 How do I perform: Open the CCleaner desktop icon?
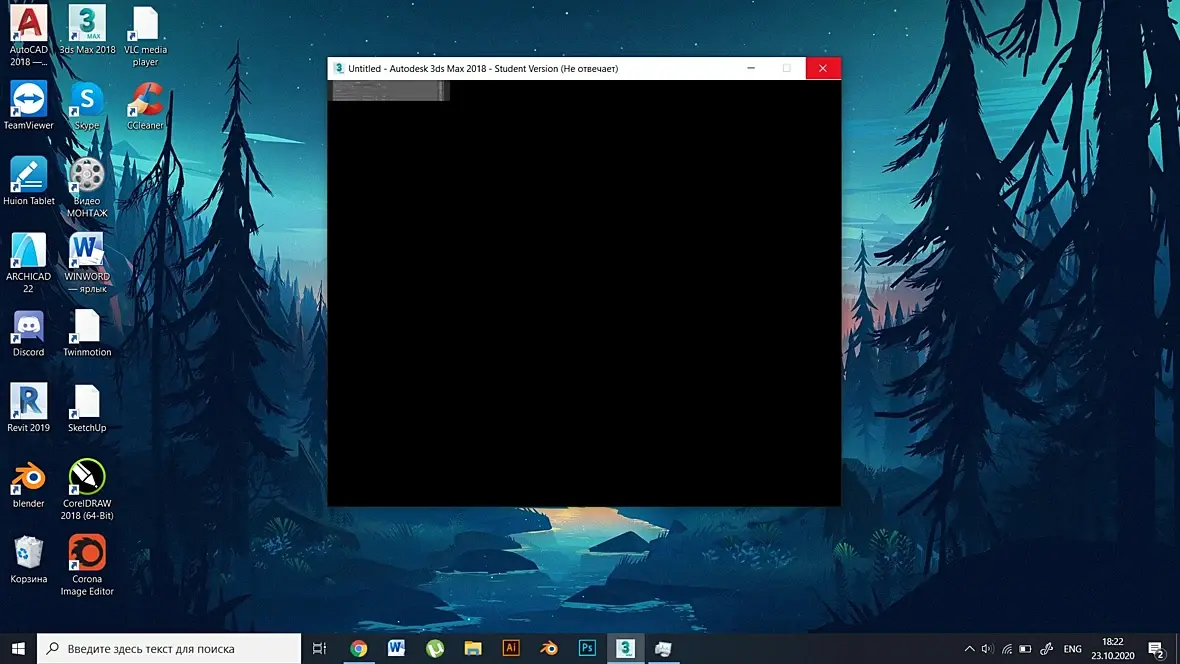pos(145,105)
